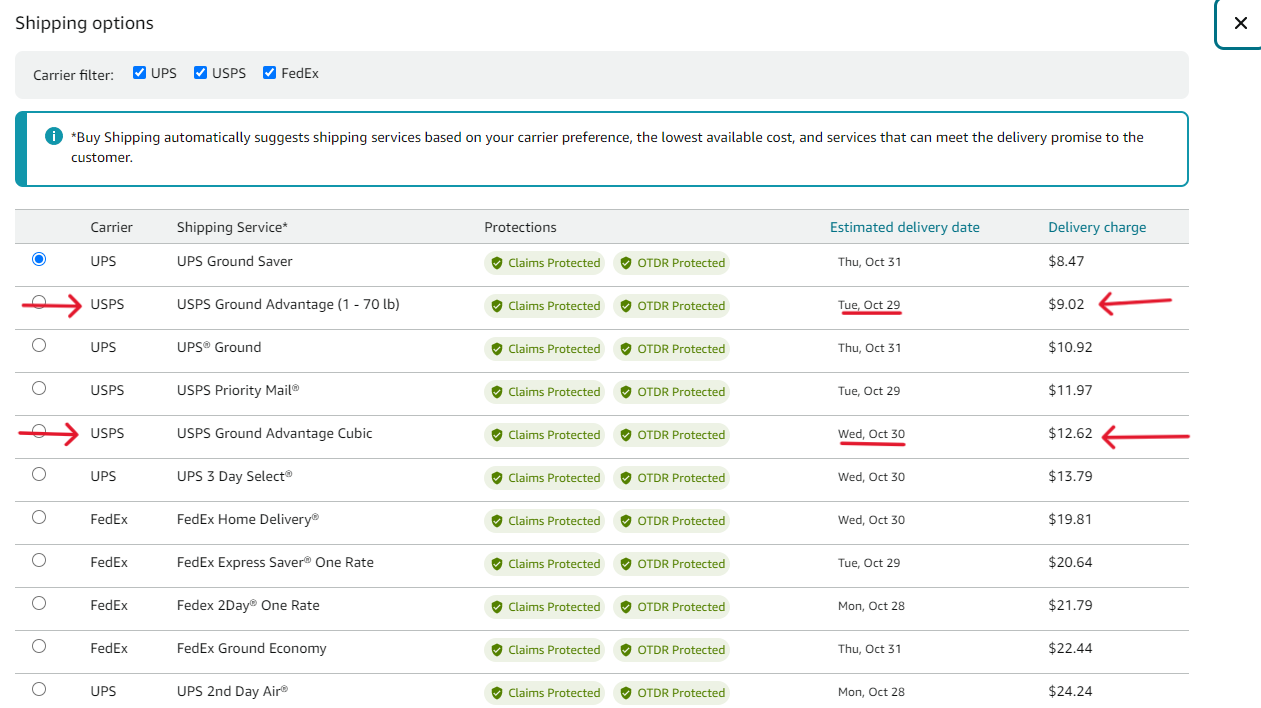Close the Shipping options dialog
The width and height of the screenshot is (1261, 708).
1240,23
